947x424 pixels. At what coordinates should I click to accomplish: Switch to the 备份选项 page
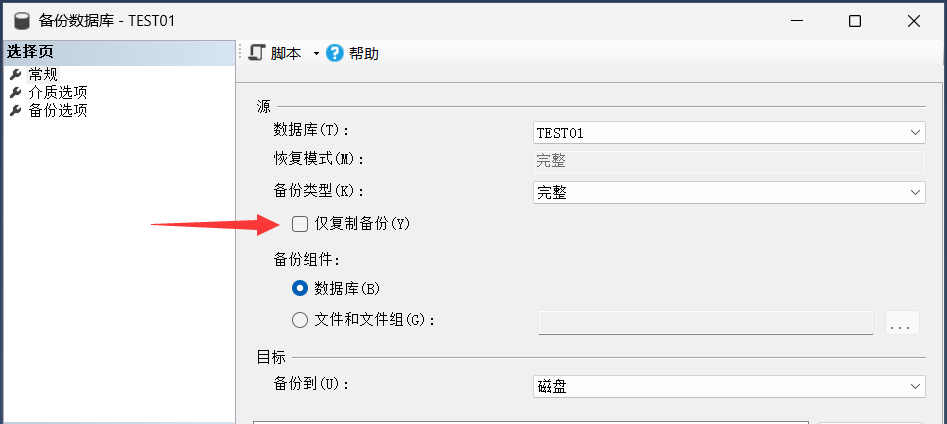pos(58,110)
